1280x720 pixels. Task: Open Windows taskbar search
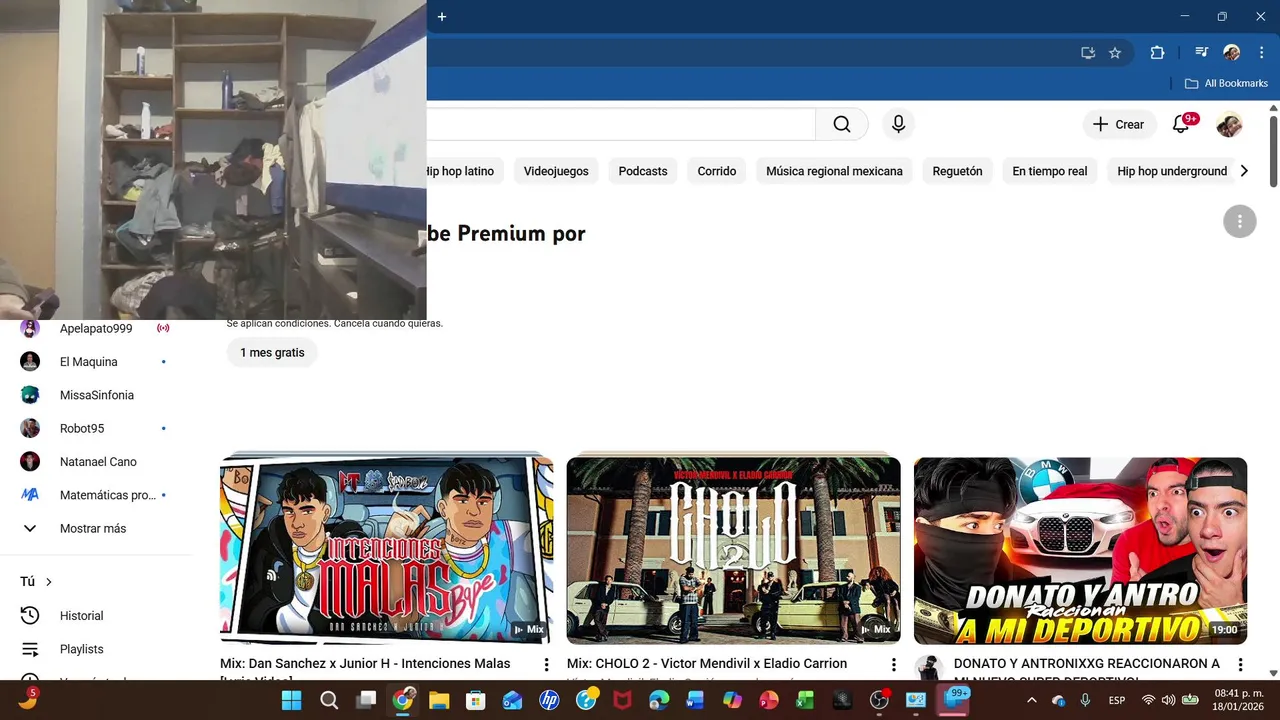click(329, 700)
